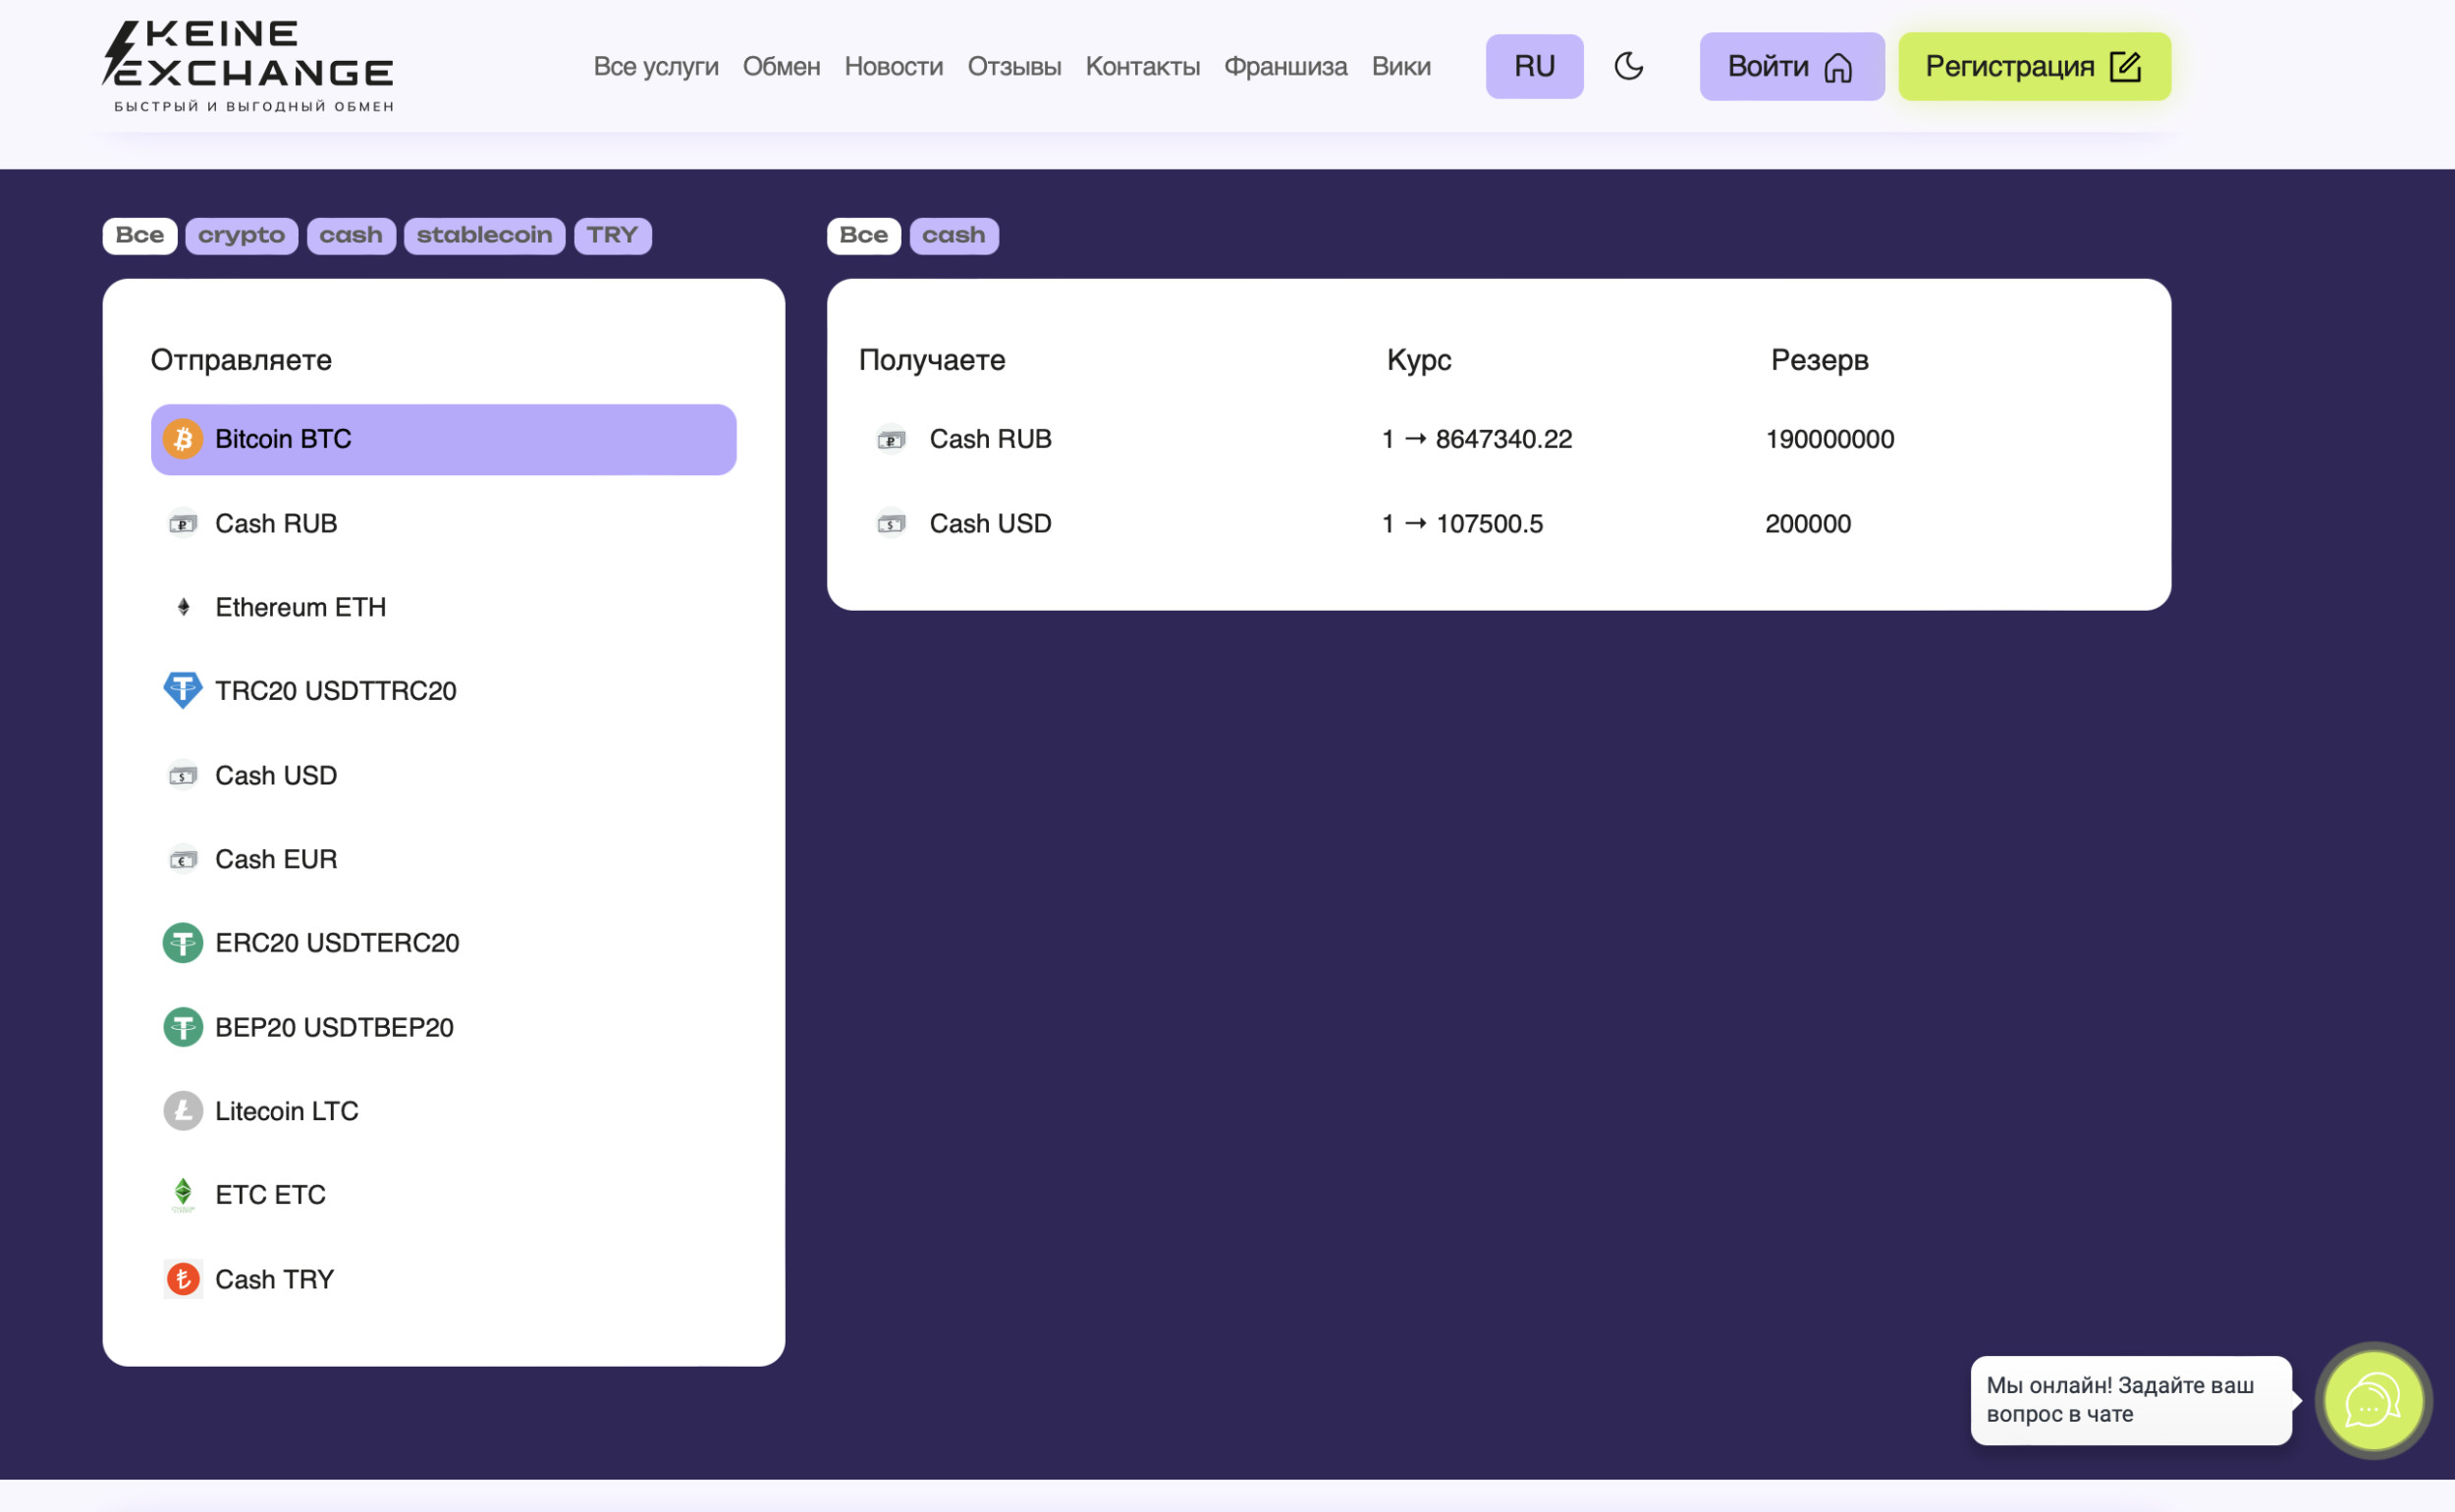This screenshot has width=2455, height=1512.
Task: Open the RU language selector
Action: pos(1533,66)
